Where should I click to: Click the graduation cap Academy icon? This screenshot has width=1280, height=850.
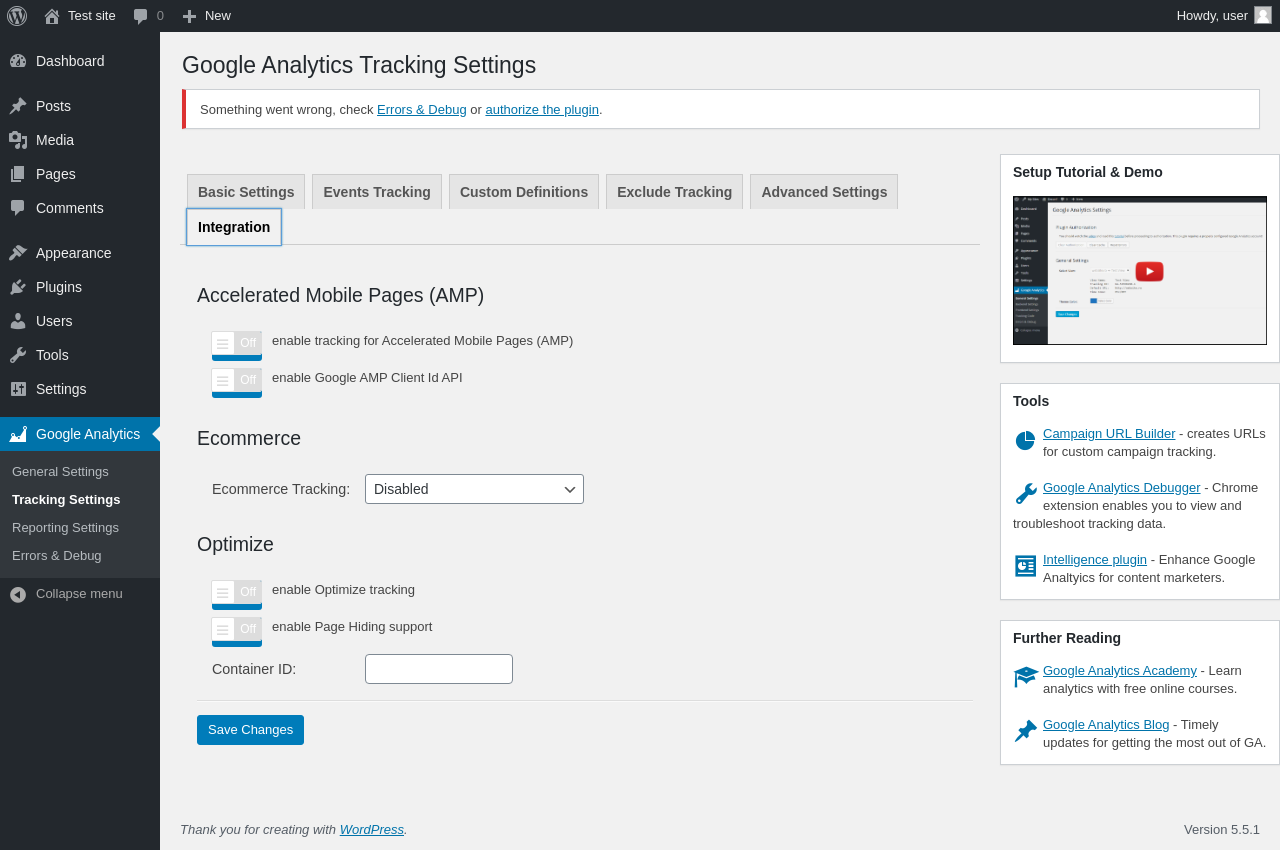click(x=1026, y=677)
